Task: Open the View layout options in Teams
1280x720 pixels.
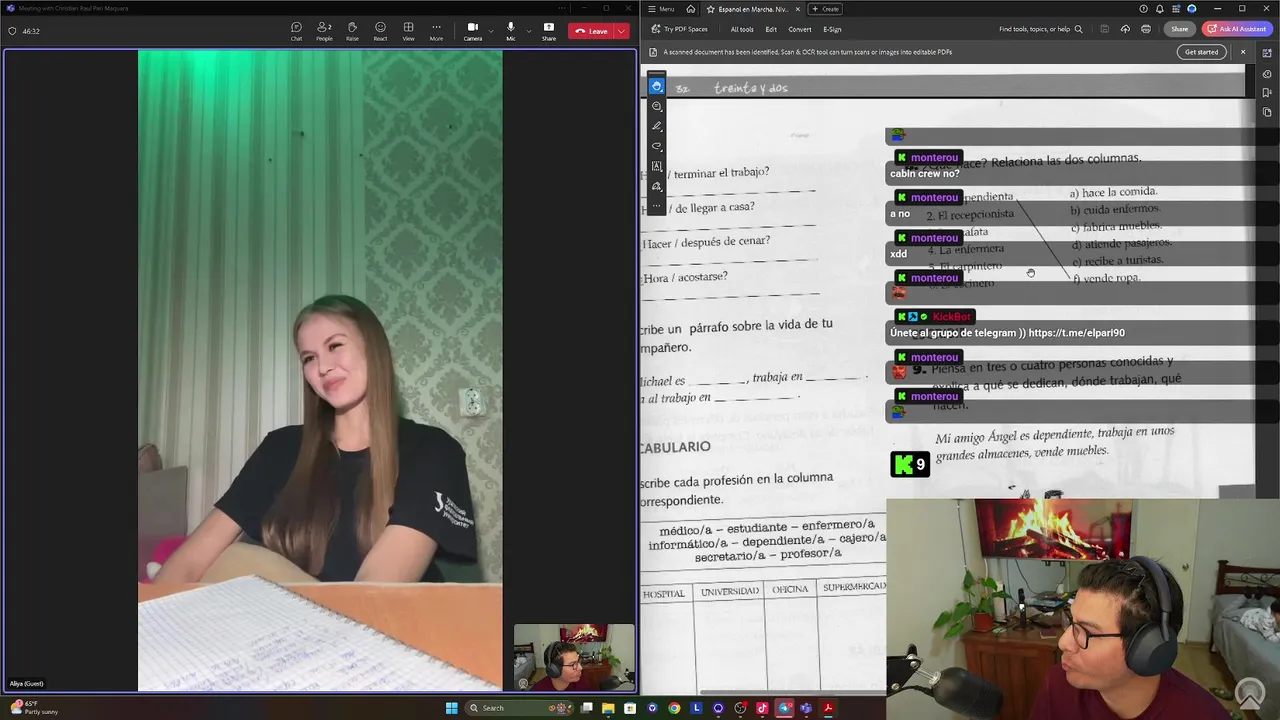Action: 408,31
